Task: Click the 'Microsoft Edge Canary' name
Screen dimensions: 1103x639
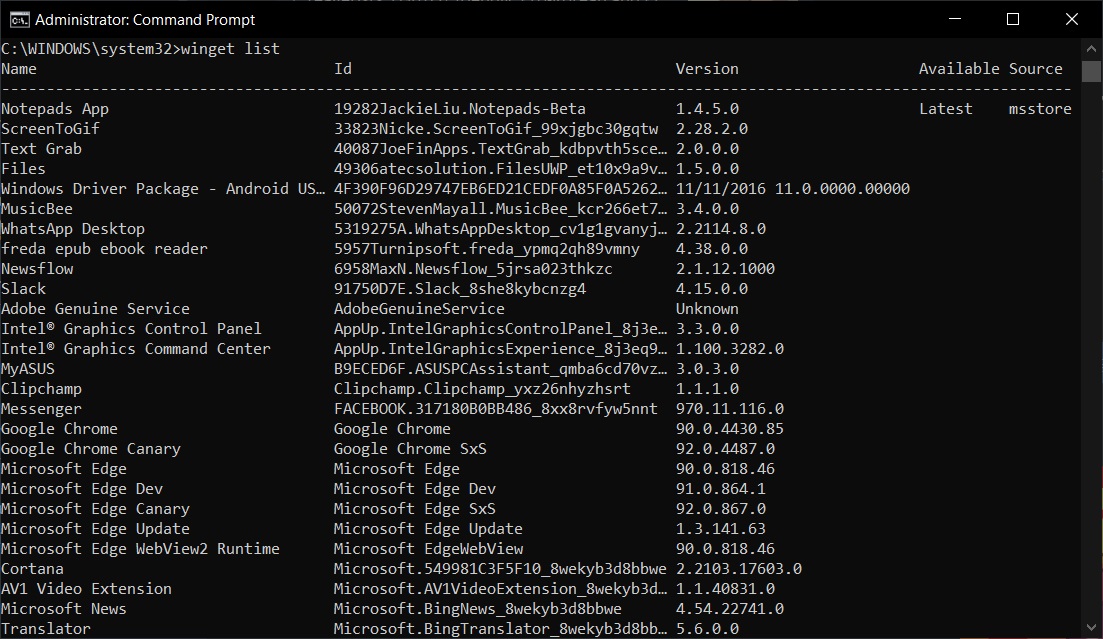Action: [x=95, y=509]
